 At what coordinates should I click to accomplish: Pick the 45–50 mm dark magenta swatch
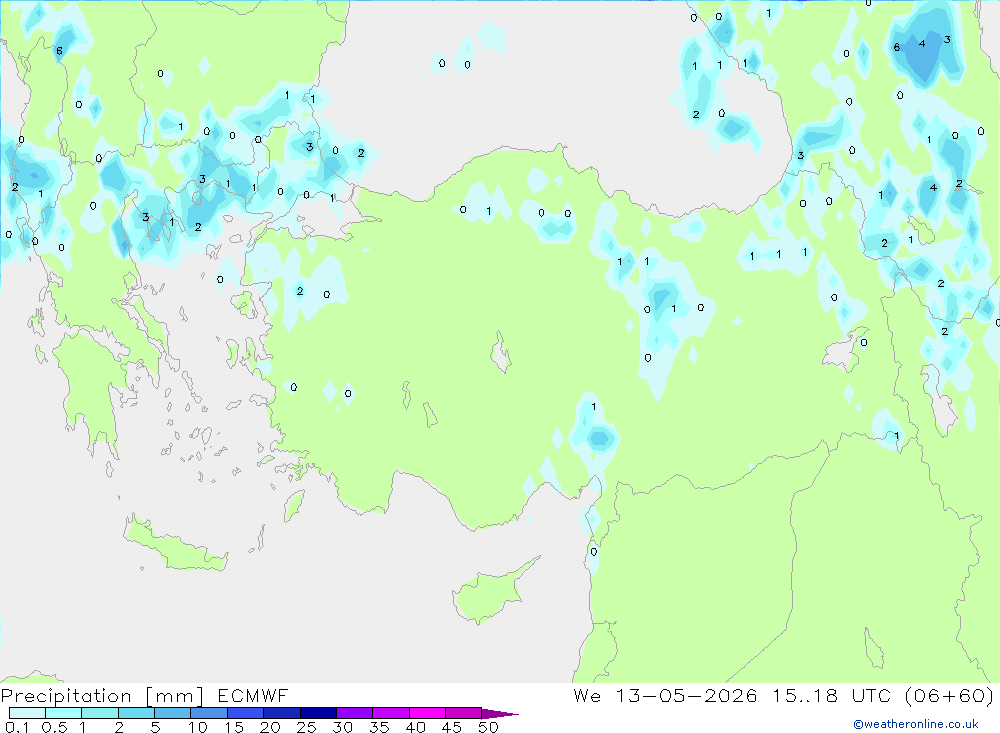pyautogui.click(x=463, y=713)
